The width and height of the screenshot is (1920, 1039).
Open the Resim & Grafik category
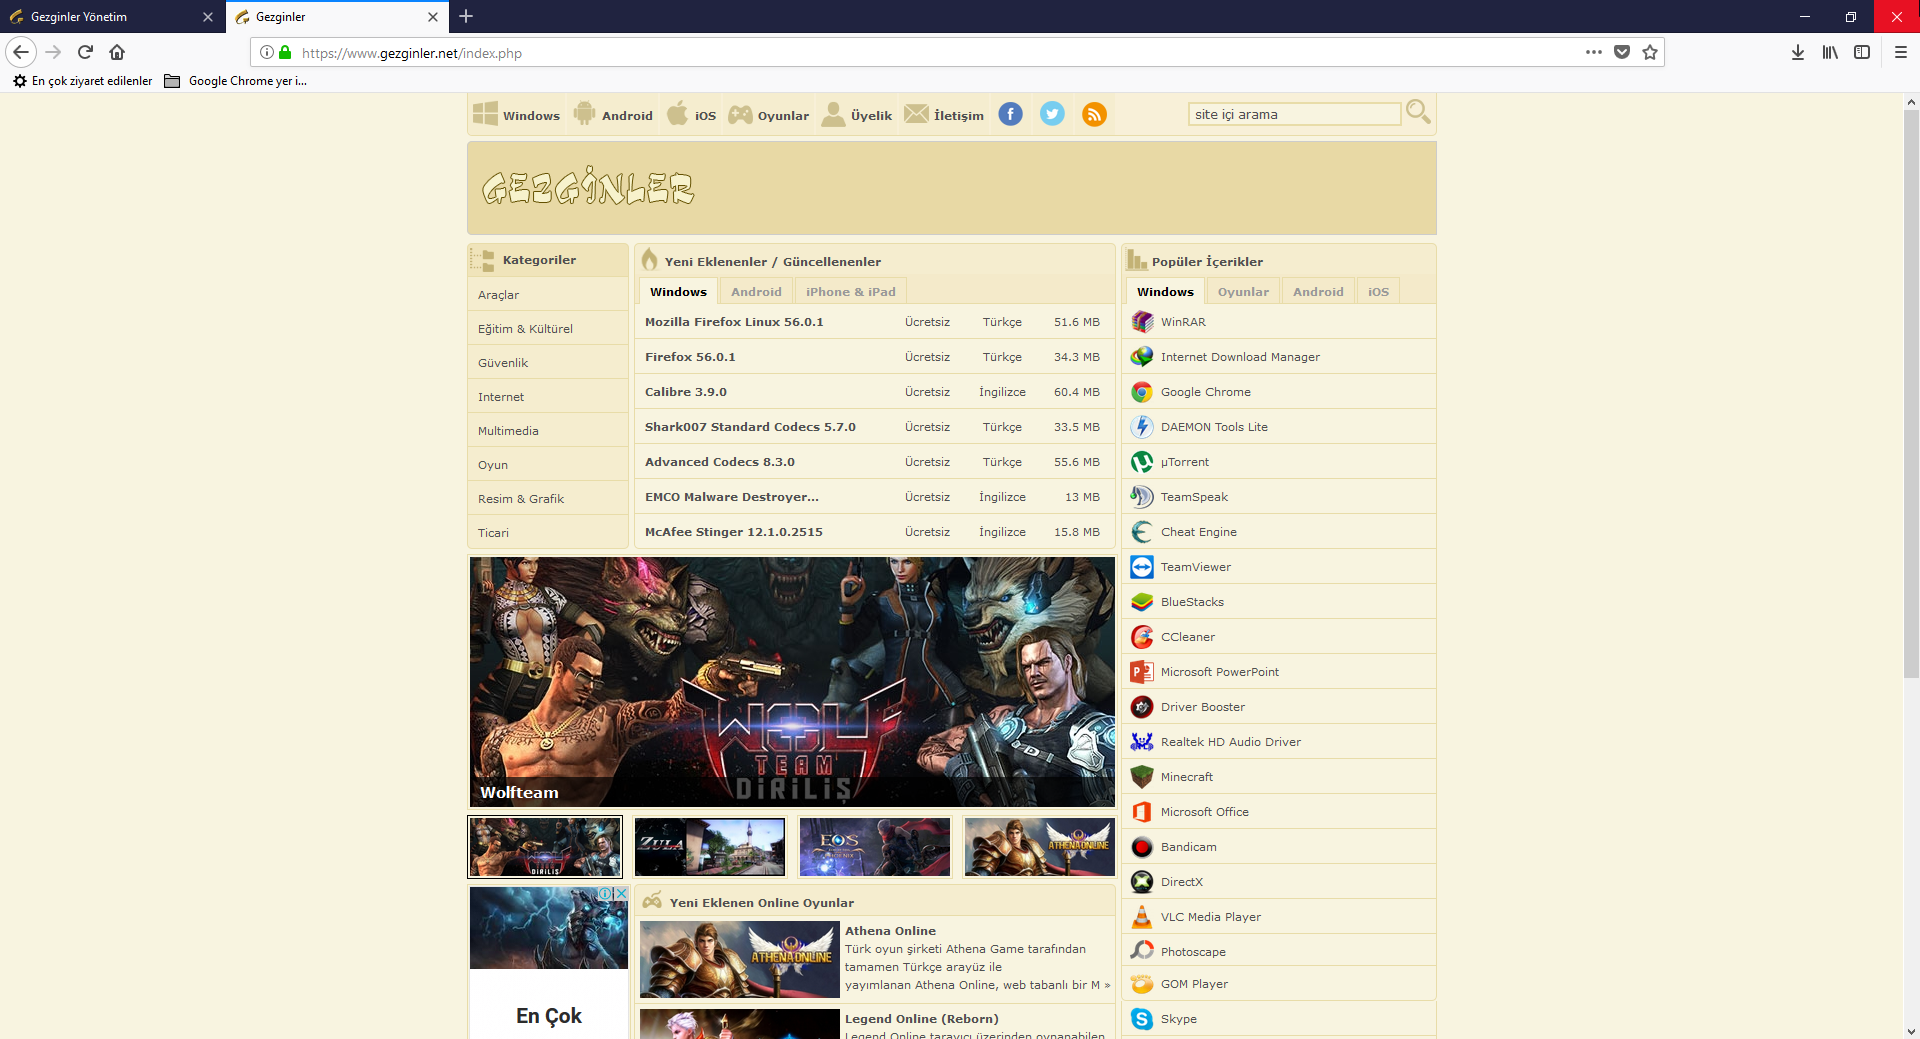click(x=547, y=499)
